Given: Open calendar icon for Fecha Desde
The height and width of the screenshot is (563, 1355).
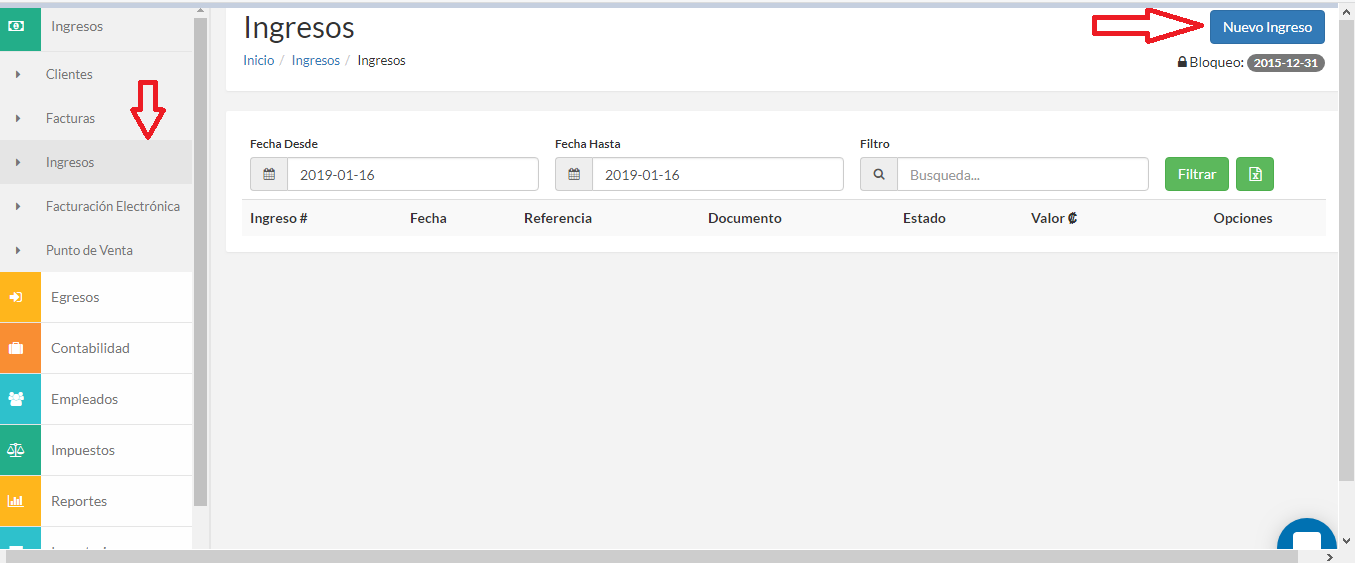Looking at the screenshot, I should (269, 174).
